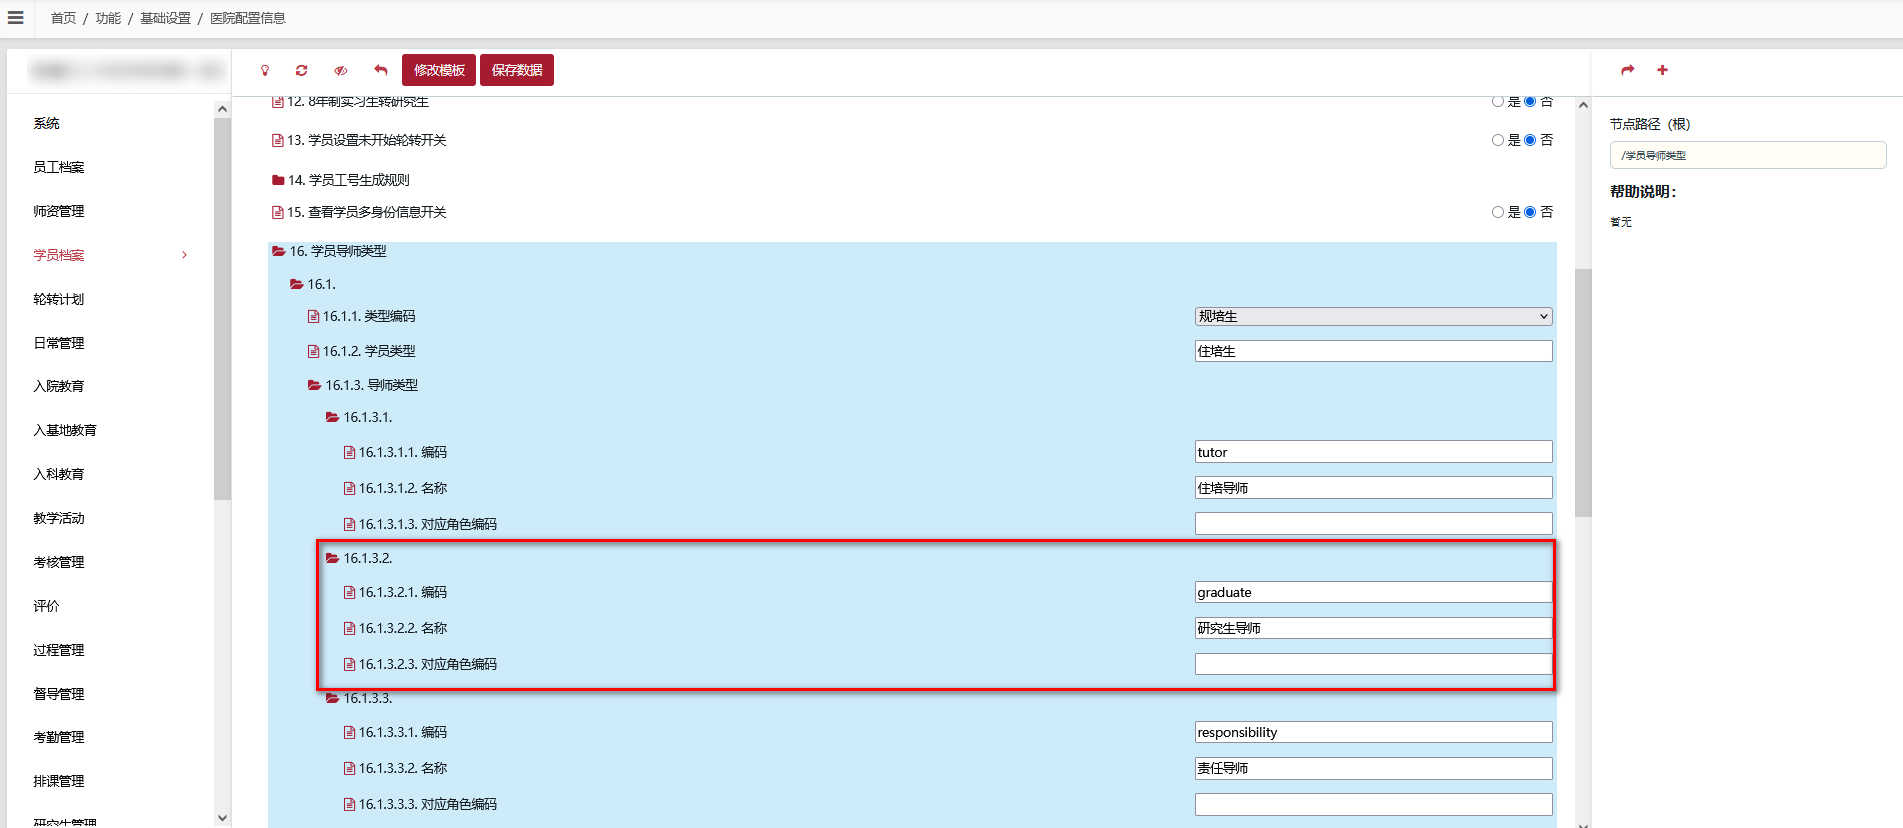Open 员工档案 in the sidebar

click(59, 167)
